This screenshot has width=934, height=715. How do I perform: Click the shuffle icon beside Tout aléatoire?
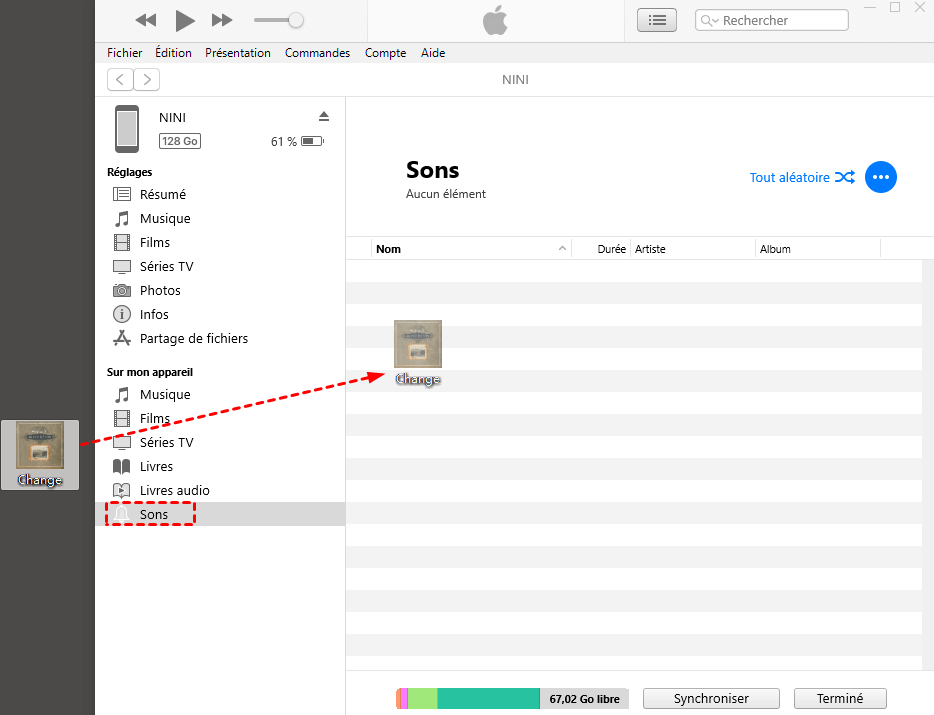(x=845, y=177)
